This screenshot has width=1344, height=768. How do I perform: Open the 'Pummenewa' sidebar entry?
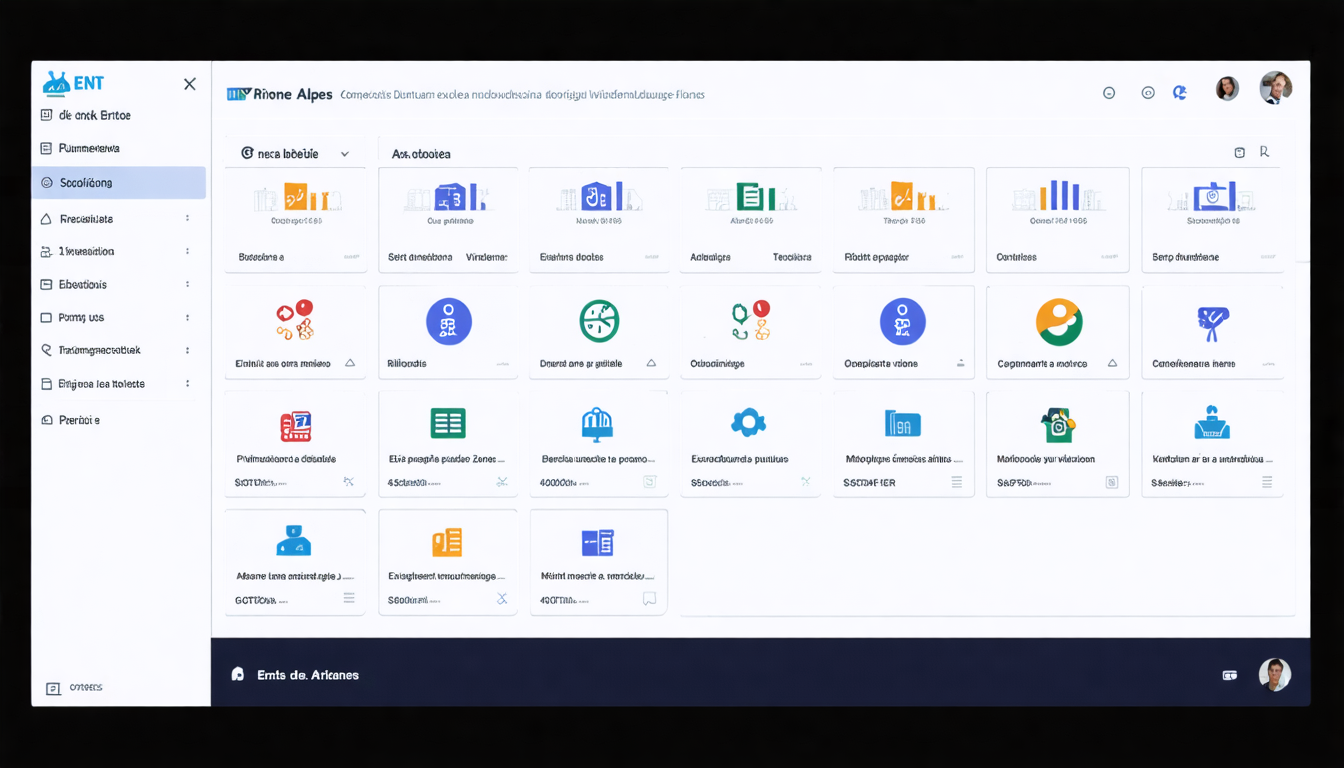[x=89, y=148]
